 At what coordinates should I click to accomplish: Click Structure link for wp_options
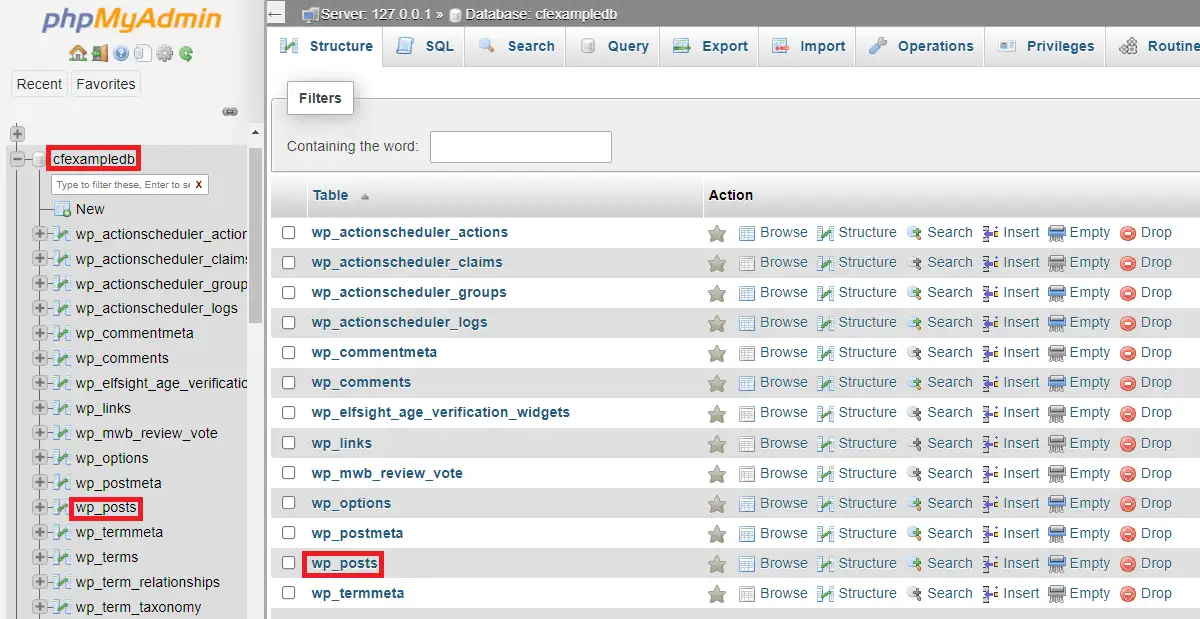pyautogui.click(x=867, y=503)
